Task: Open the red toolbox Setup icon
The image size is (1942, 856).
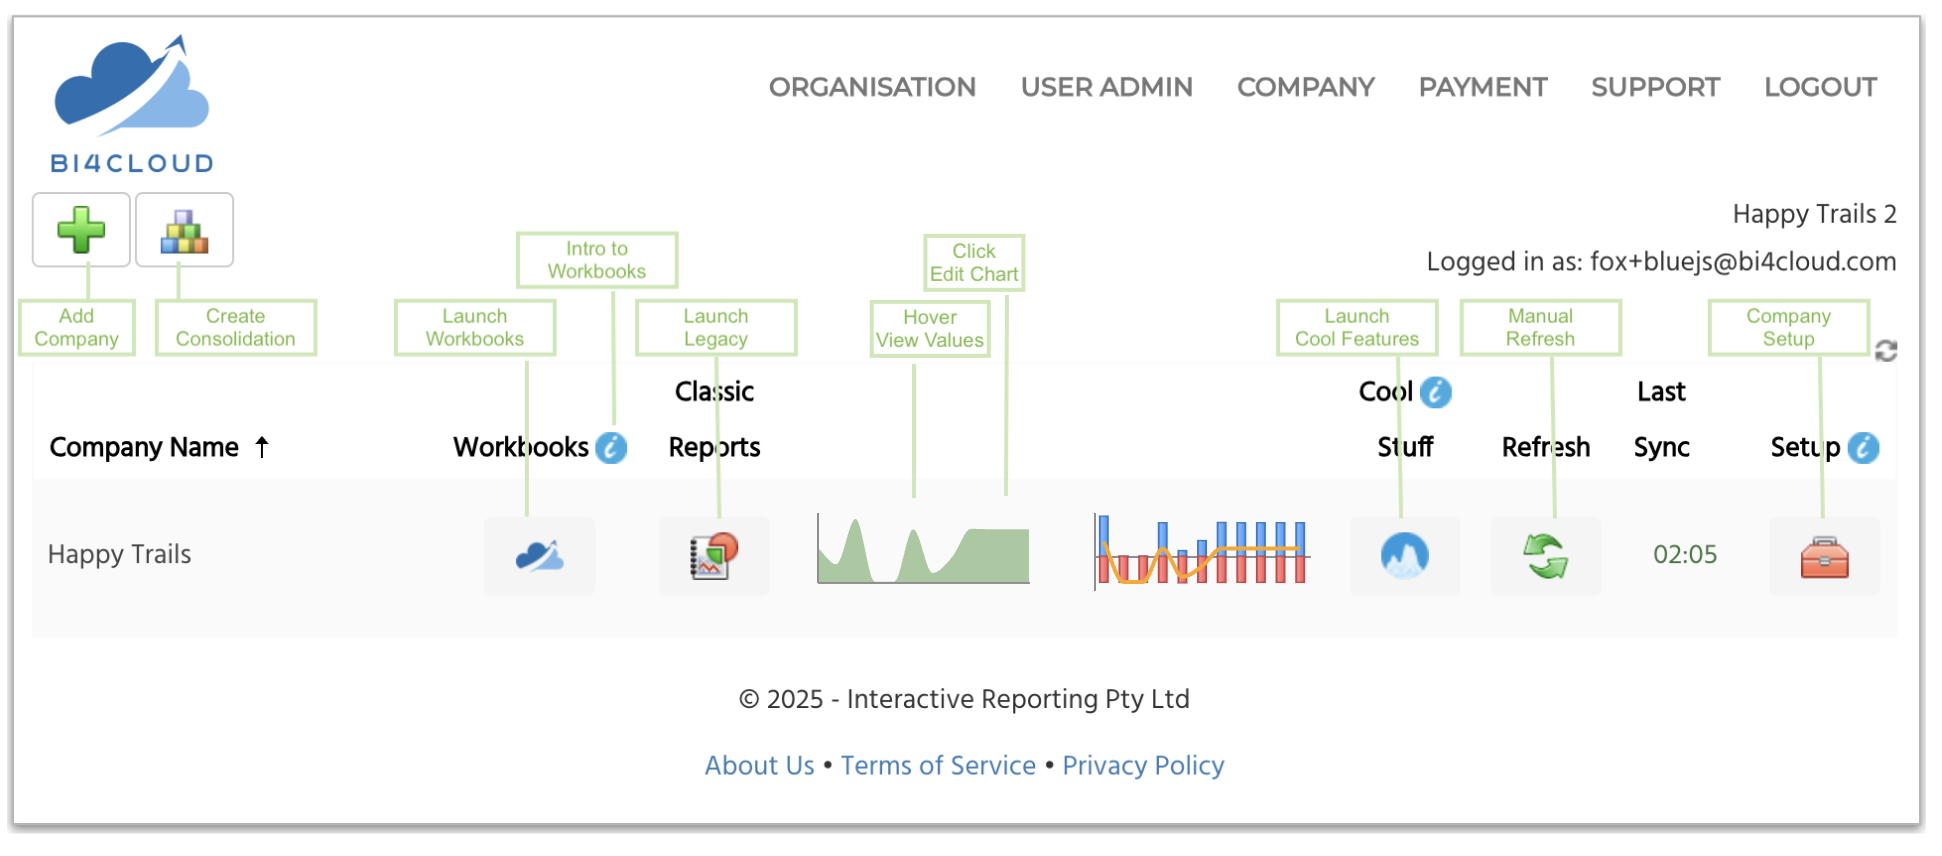Action: (x=1825, y=556)
